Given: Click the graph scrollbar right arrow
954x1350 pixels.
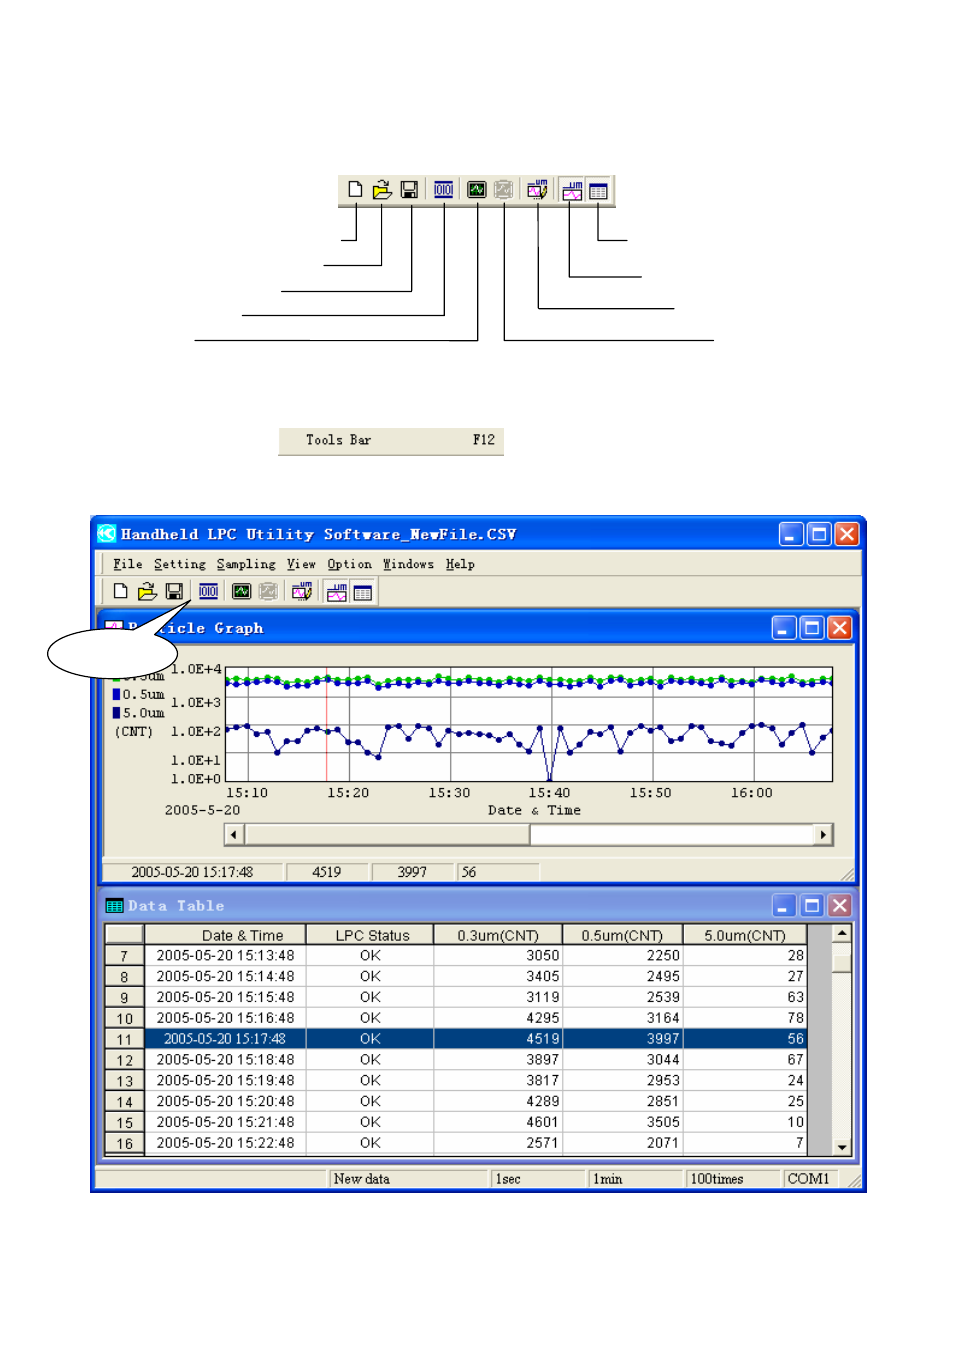Looking at the screenshot, I should point(823,834).
